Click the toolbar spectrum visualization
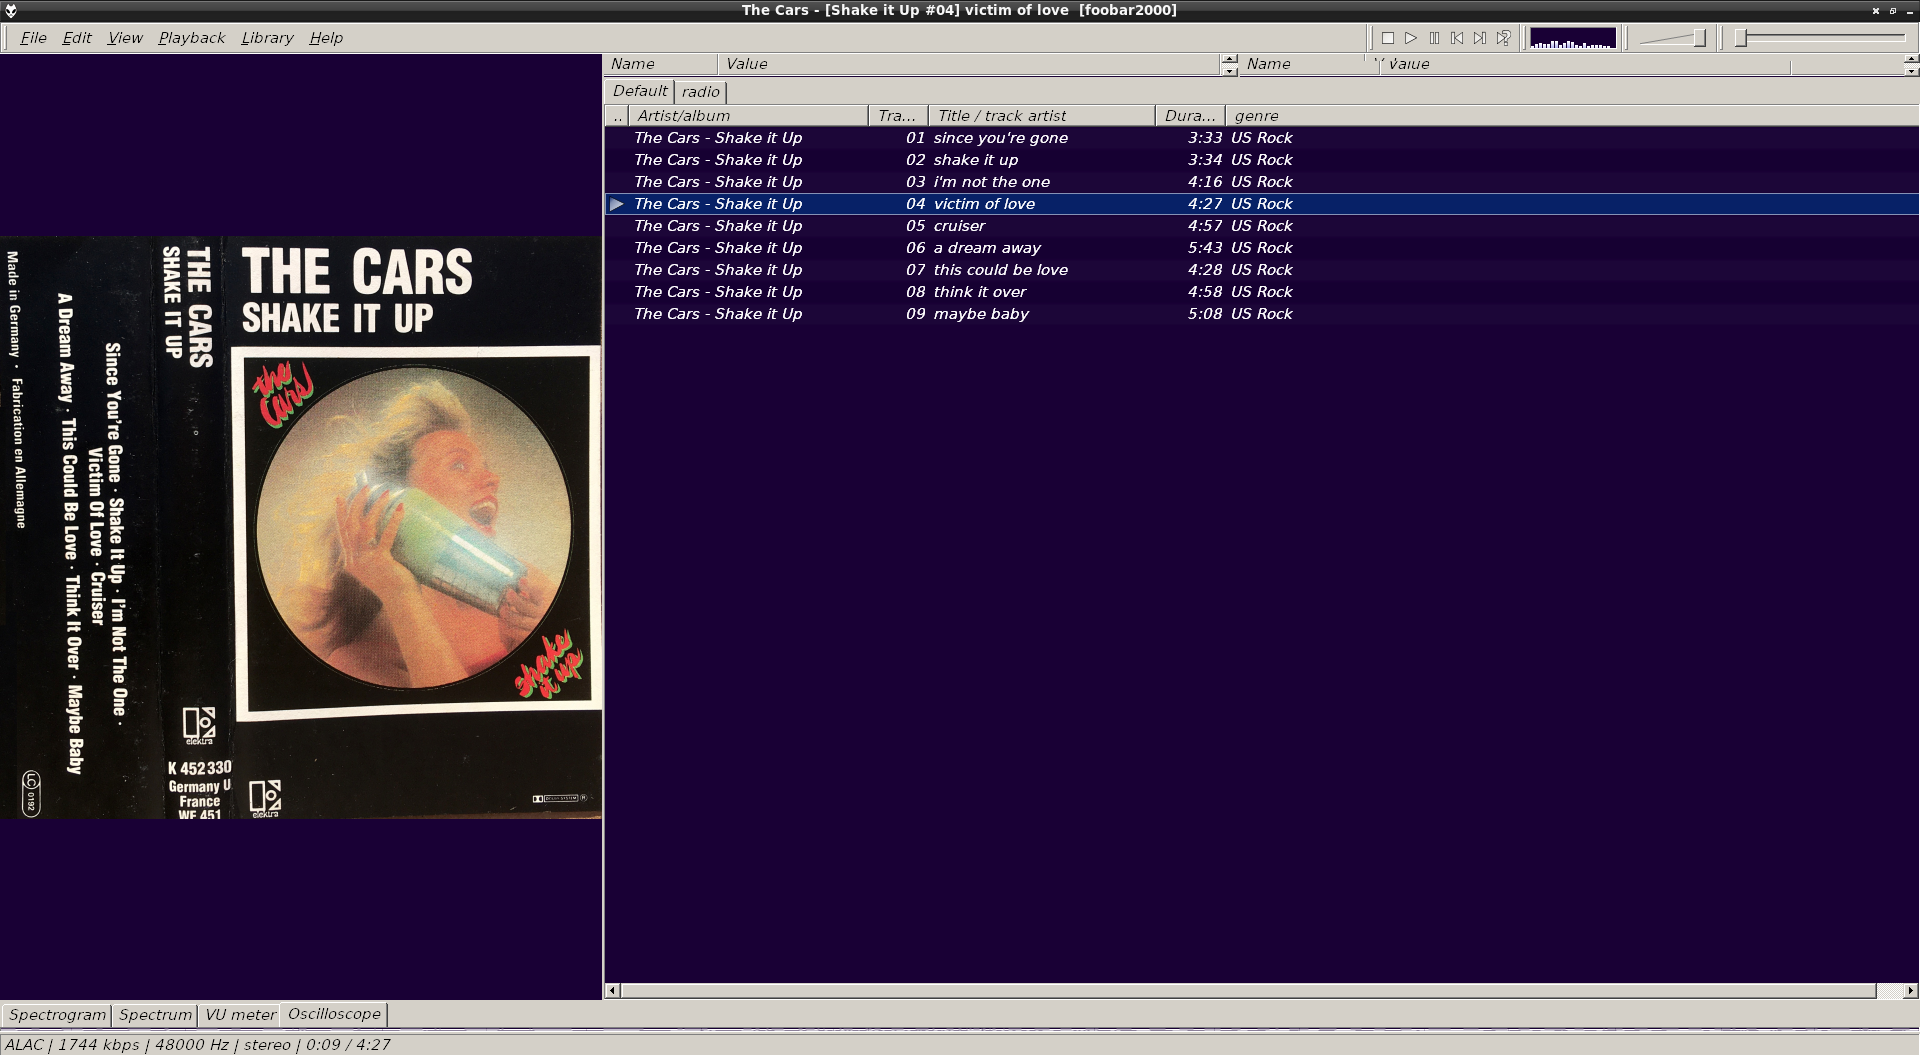This screenshot has height=1056, width=1920. (x=1573, y=38)
